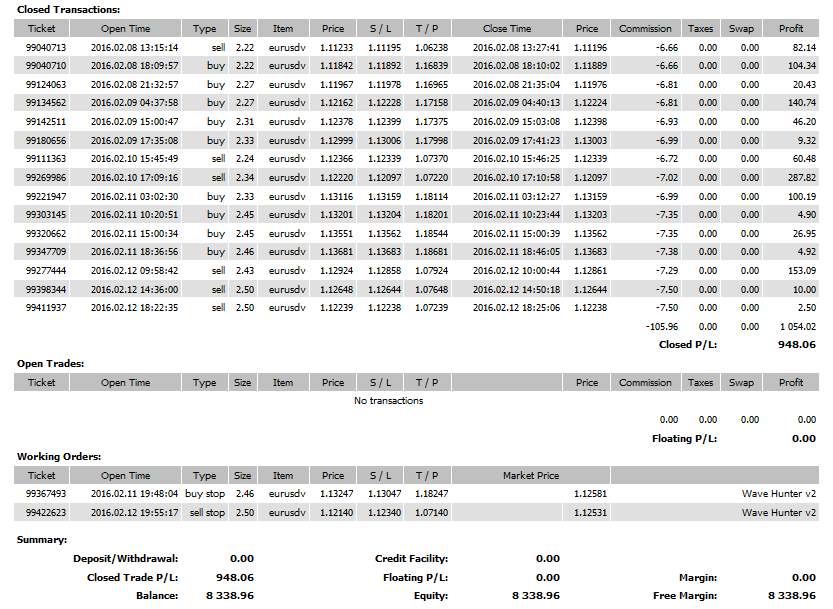Click profit value 104.34

pos(802,66)
